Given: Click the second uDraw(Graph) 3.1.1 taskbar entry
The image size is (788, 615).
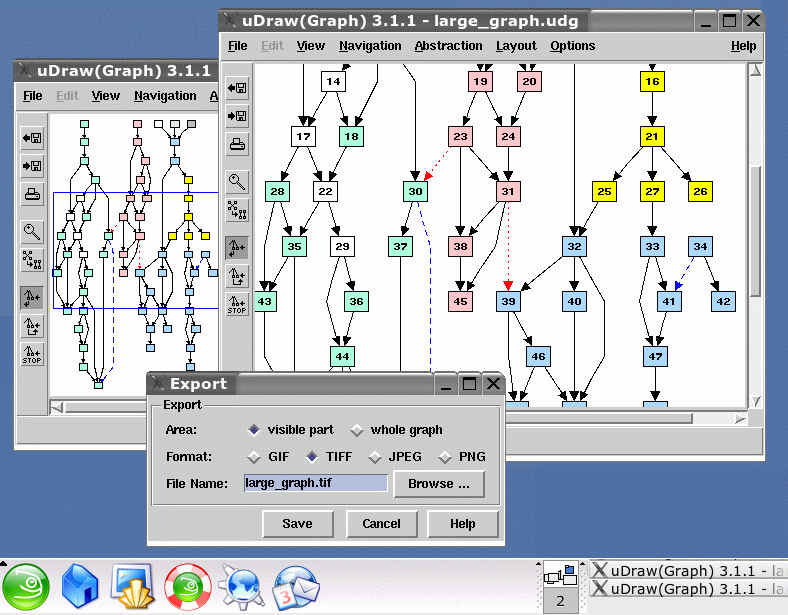Looking at the screenshot, I should (688, 588).
